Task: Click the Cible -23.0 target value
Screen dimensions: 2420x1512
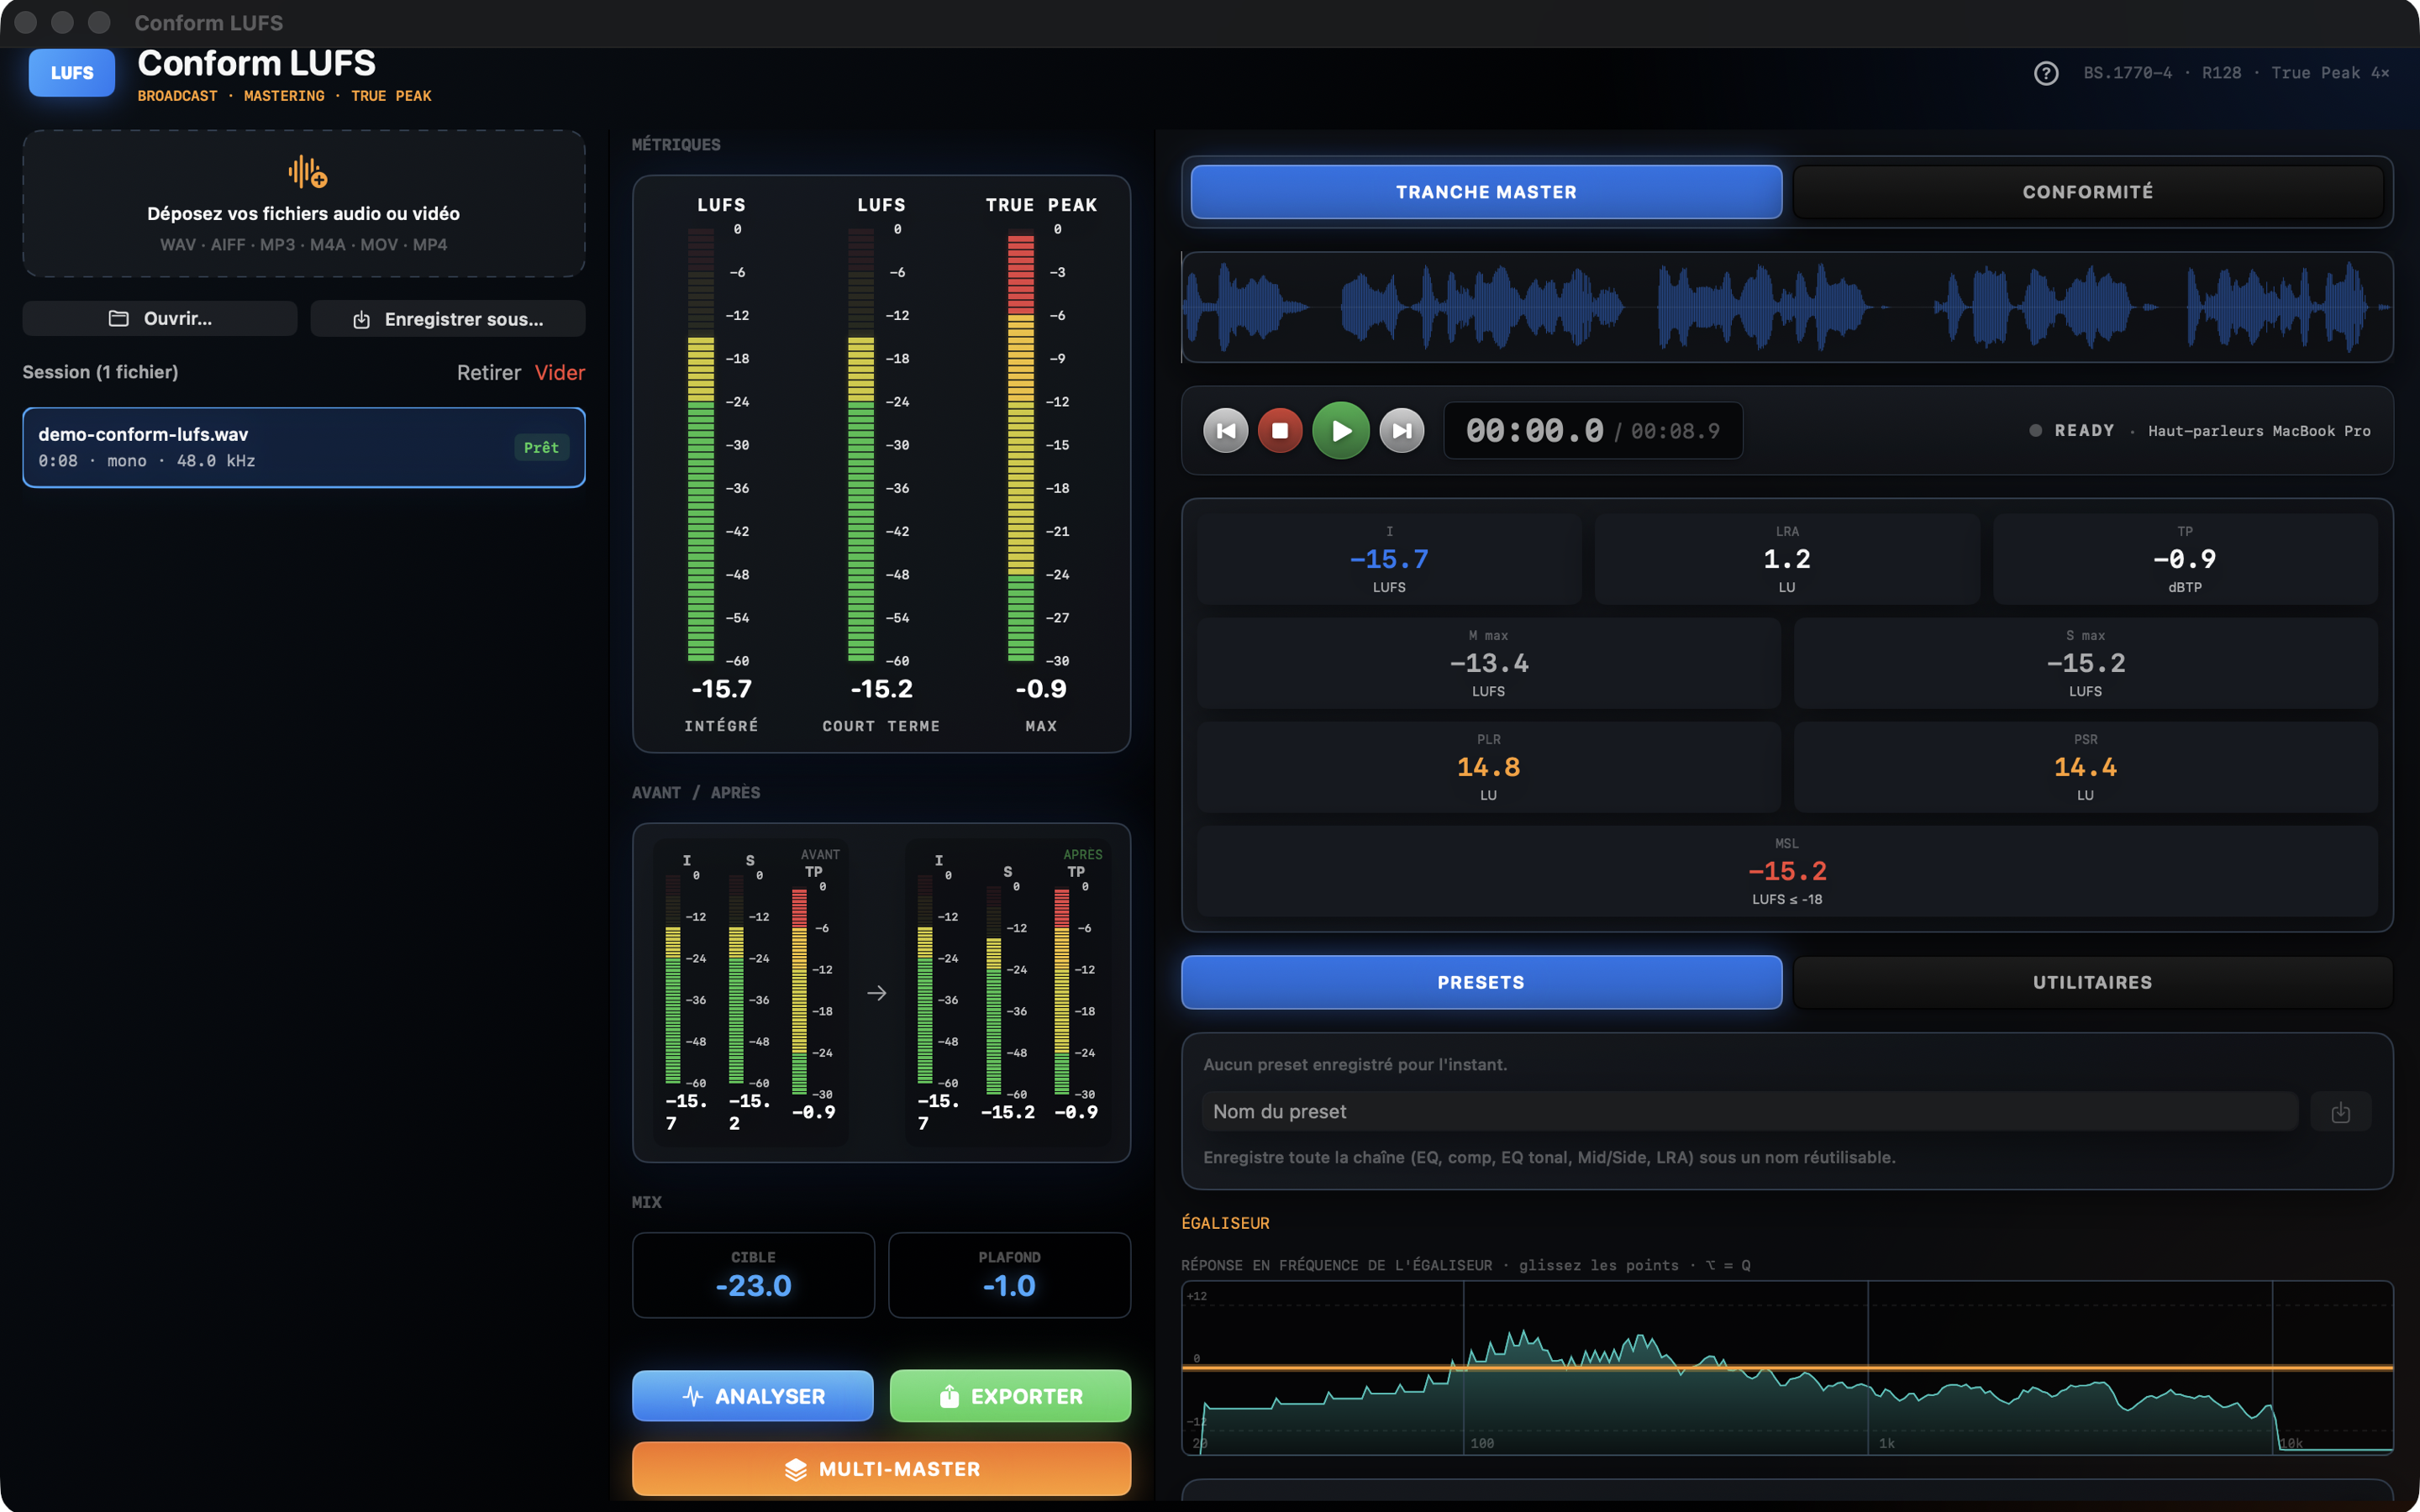Action: click(x=753, y=1276)
